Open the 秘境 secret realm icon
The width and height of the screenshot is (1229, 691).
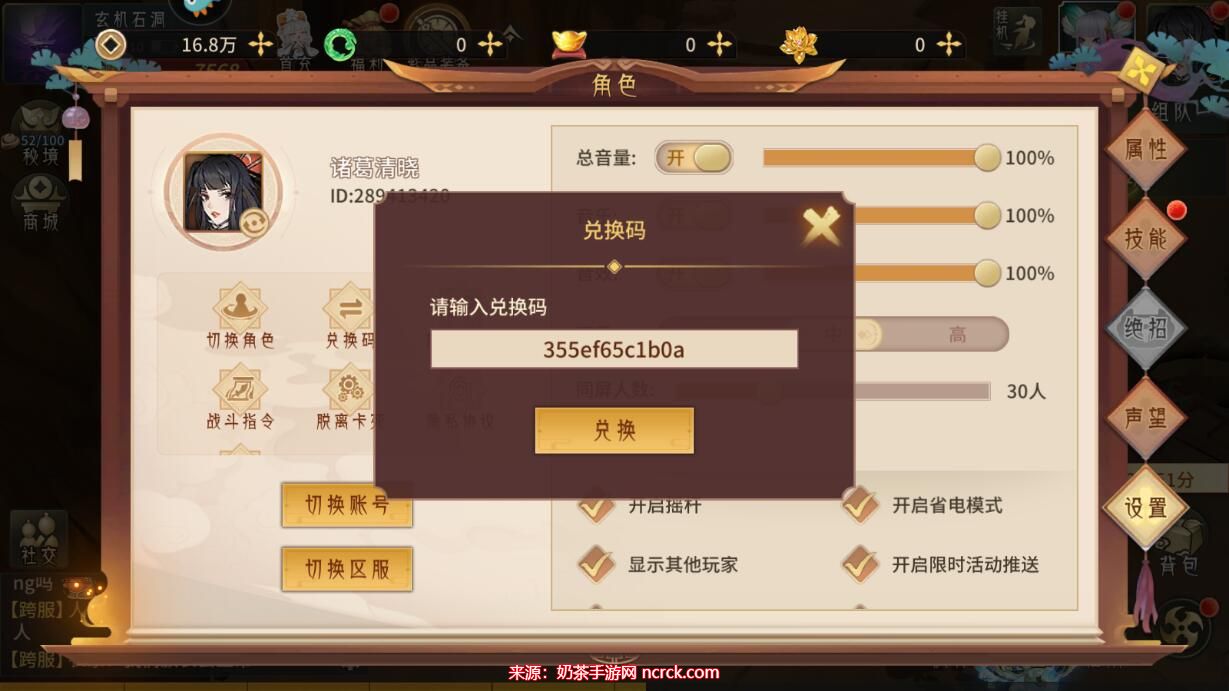(x=41, y=133)
